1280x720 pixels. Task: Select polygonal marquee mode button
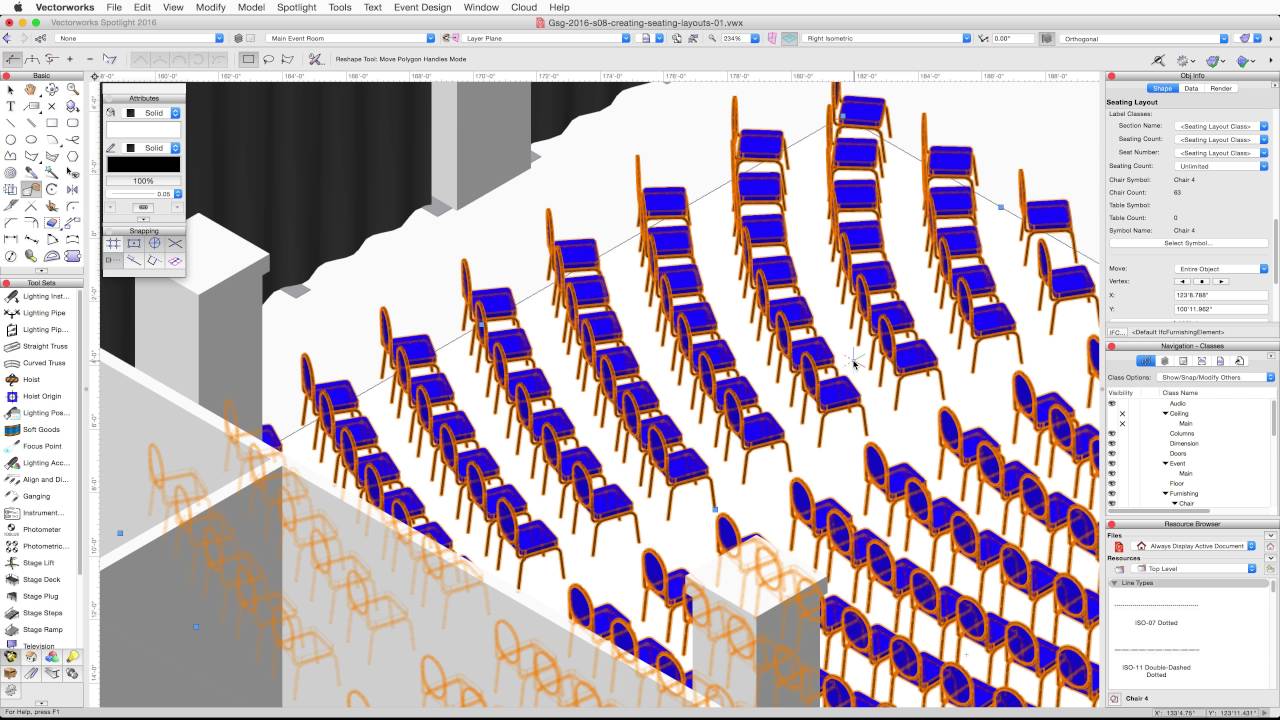tap(288, 59)
